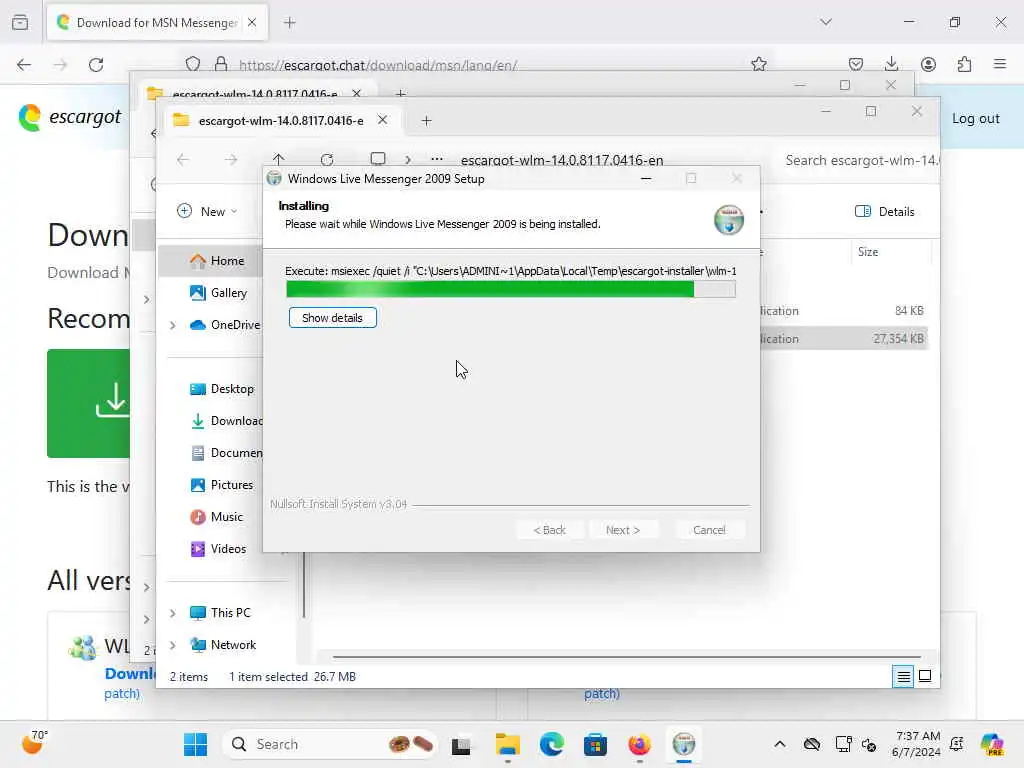This screenshot has height=768, width=1024.
Task: Add a new tab in File Explorer
Action: [426, 120]
